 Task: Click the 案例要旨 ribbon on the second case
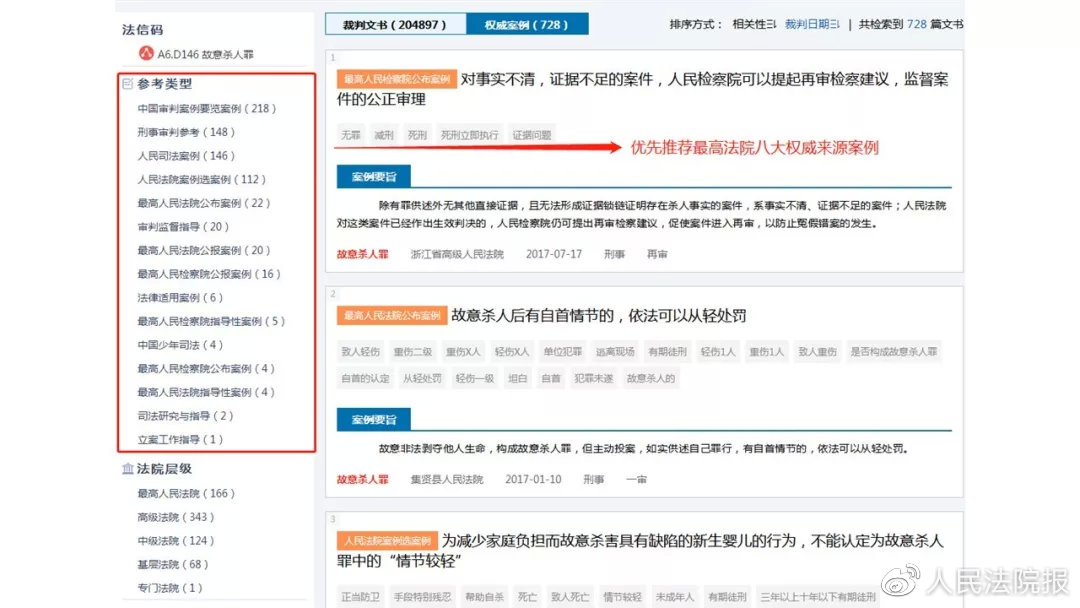(x=372, y=420)
